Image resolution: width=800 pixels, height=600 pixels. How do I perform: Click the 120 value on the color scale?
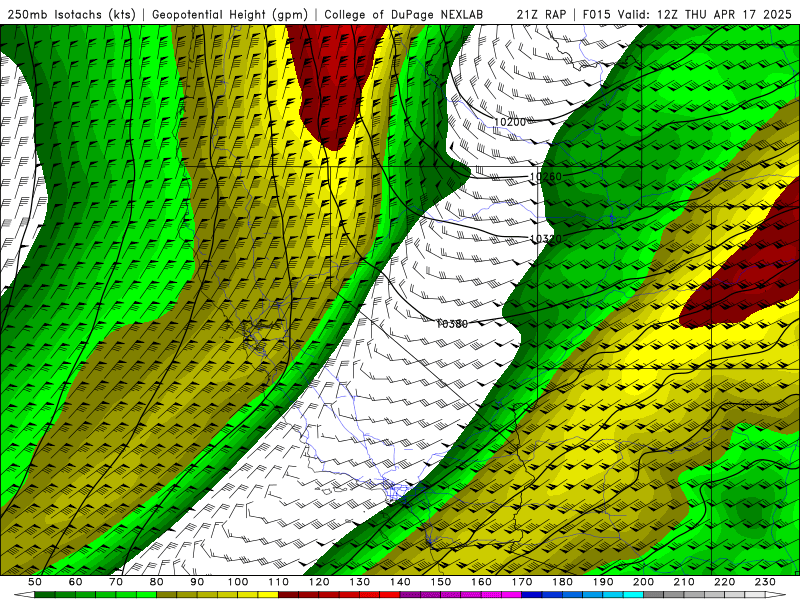(319, 582)
